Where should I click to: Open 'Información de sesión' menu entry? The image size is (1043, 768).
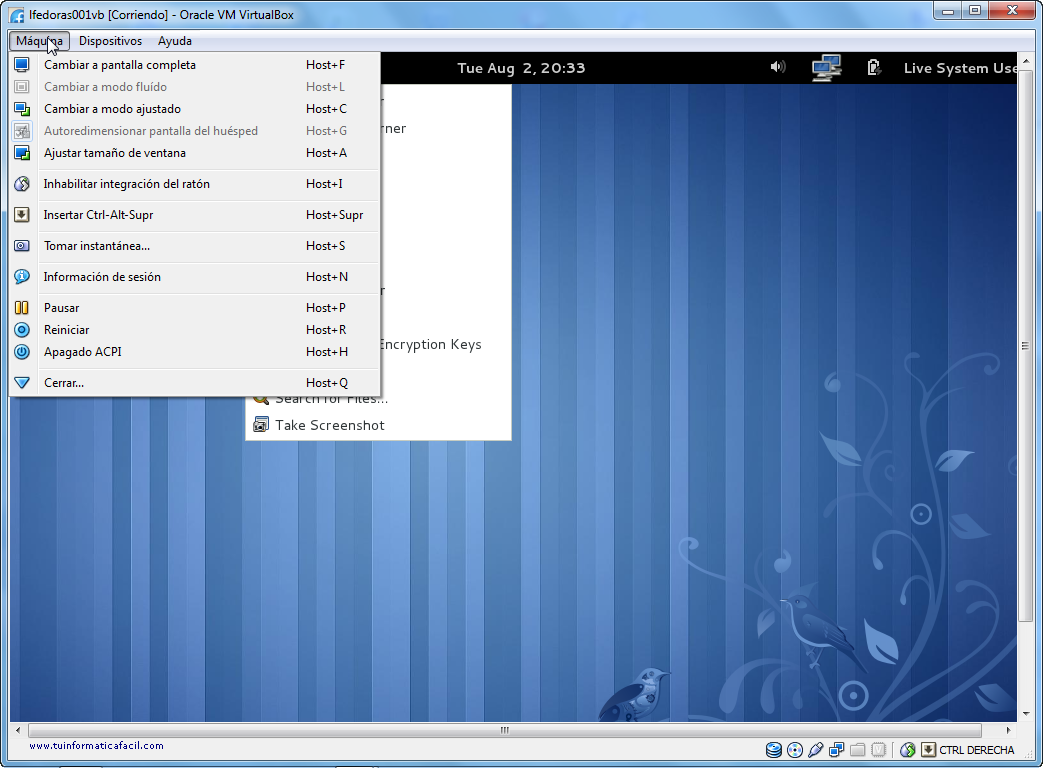tap(194, 277)
